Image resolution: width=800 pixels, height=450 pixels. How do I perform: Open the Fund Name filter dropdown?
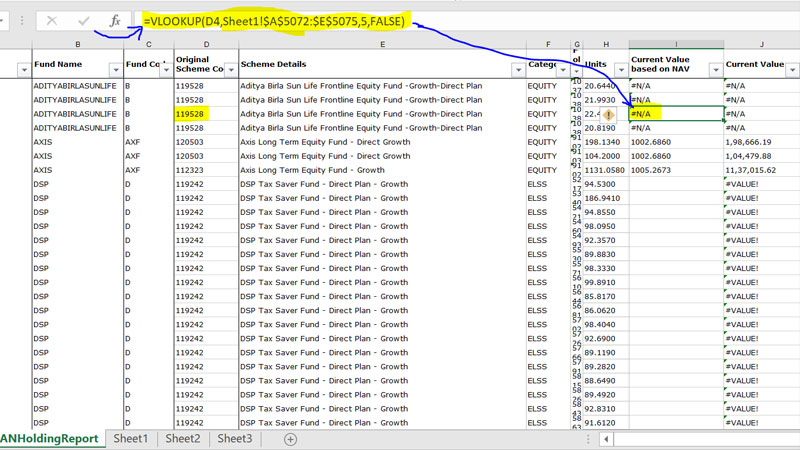coord(116,70)
